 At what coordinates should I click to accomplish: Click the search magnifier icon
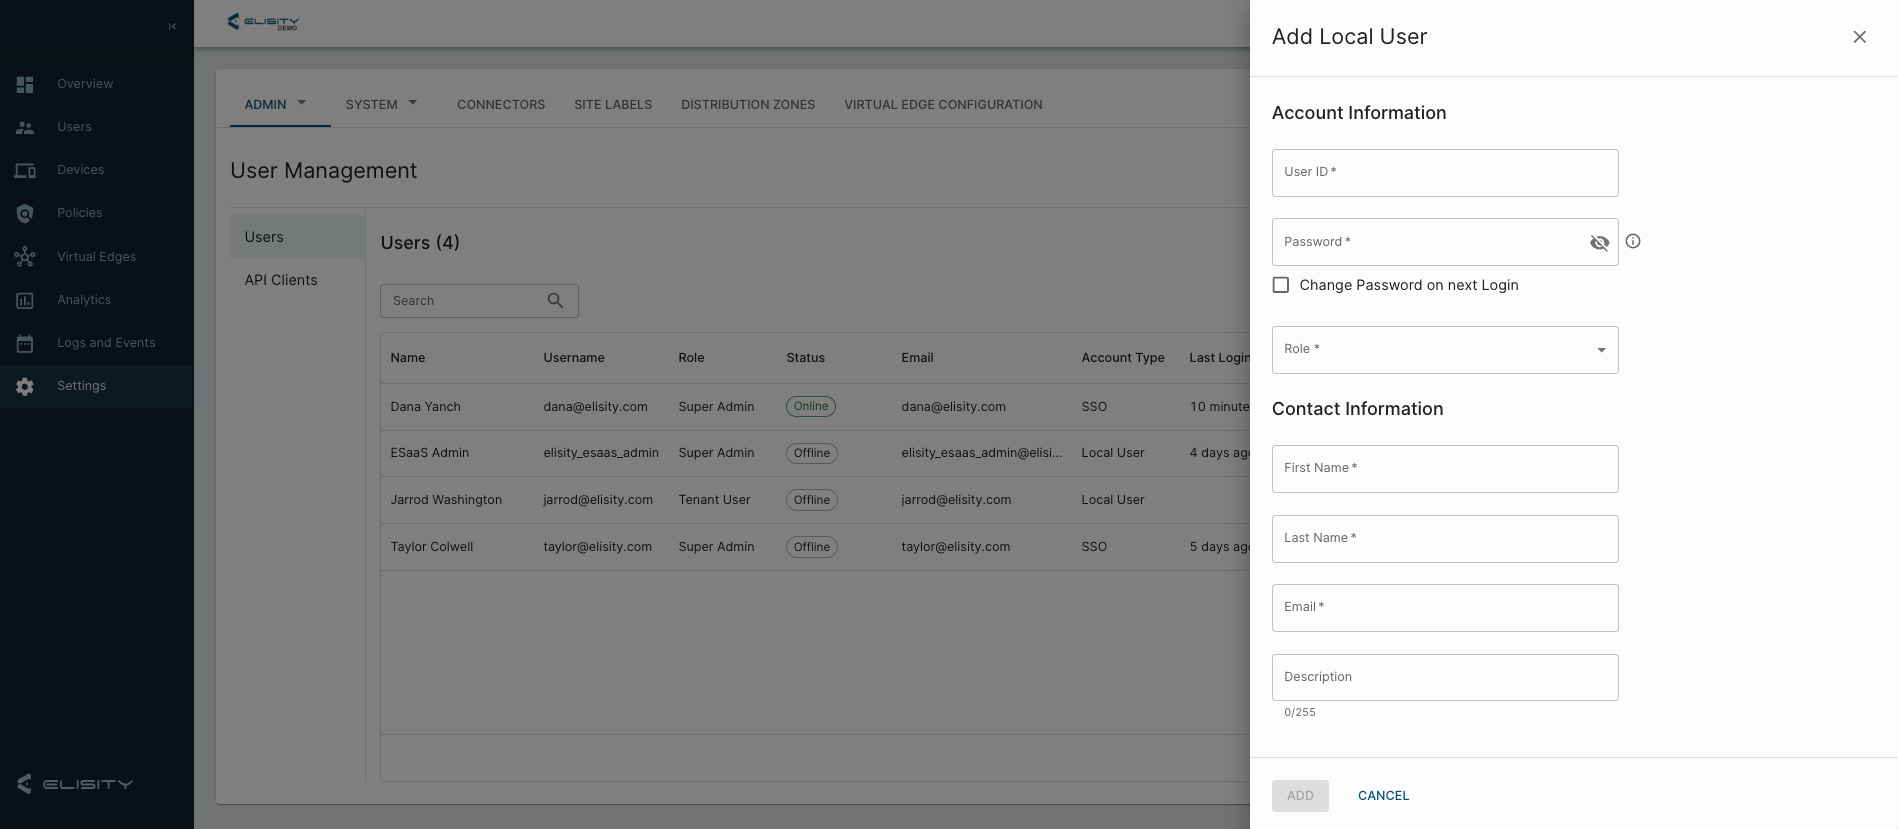click(x=556, y=300)
